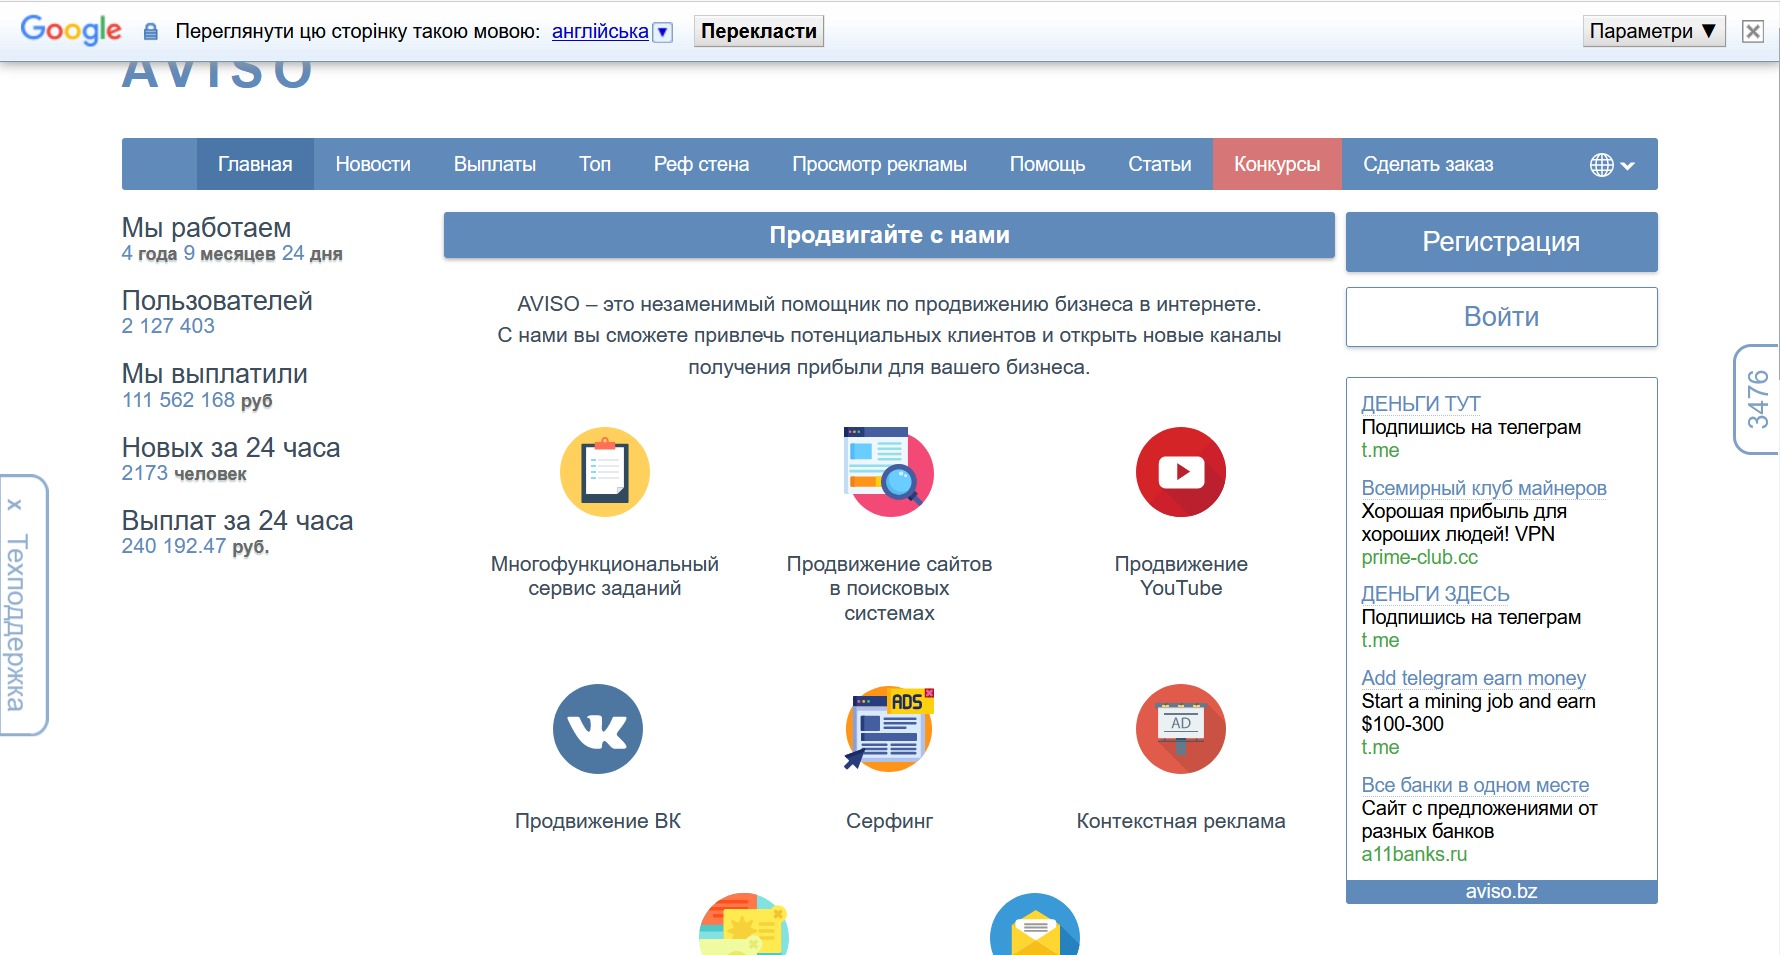Click the blue envelope mail icon
Screen dimensions: 1780x955
click(x=1035, y=926)
